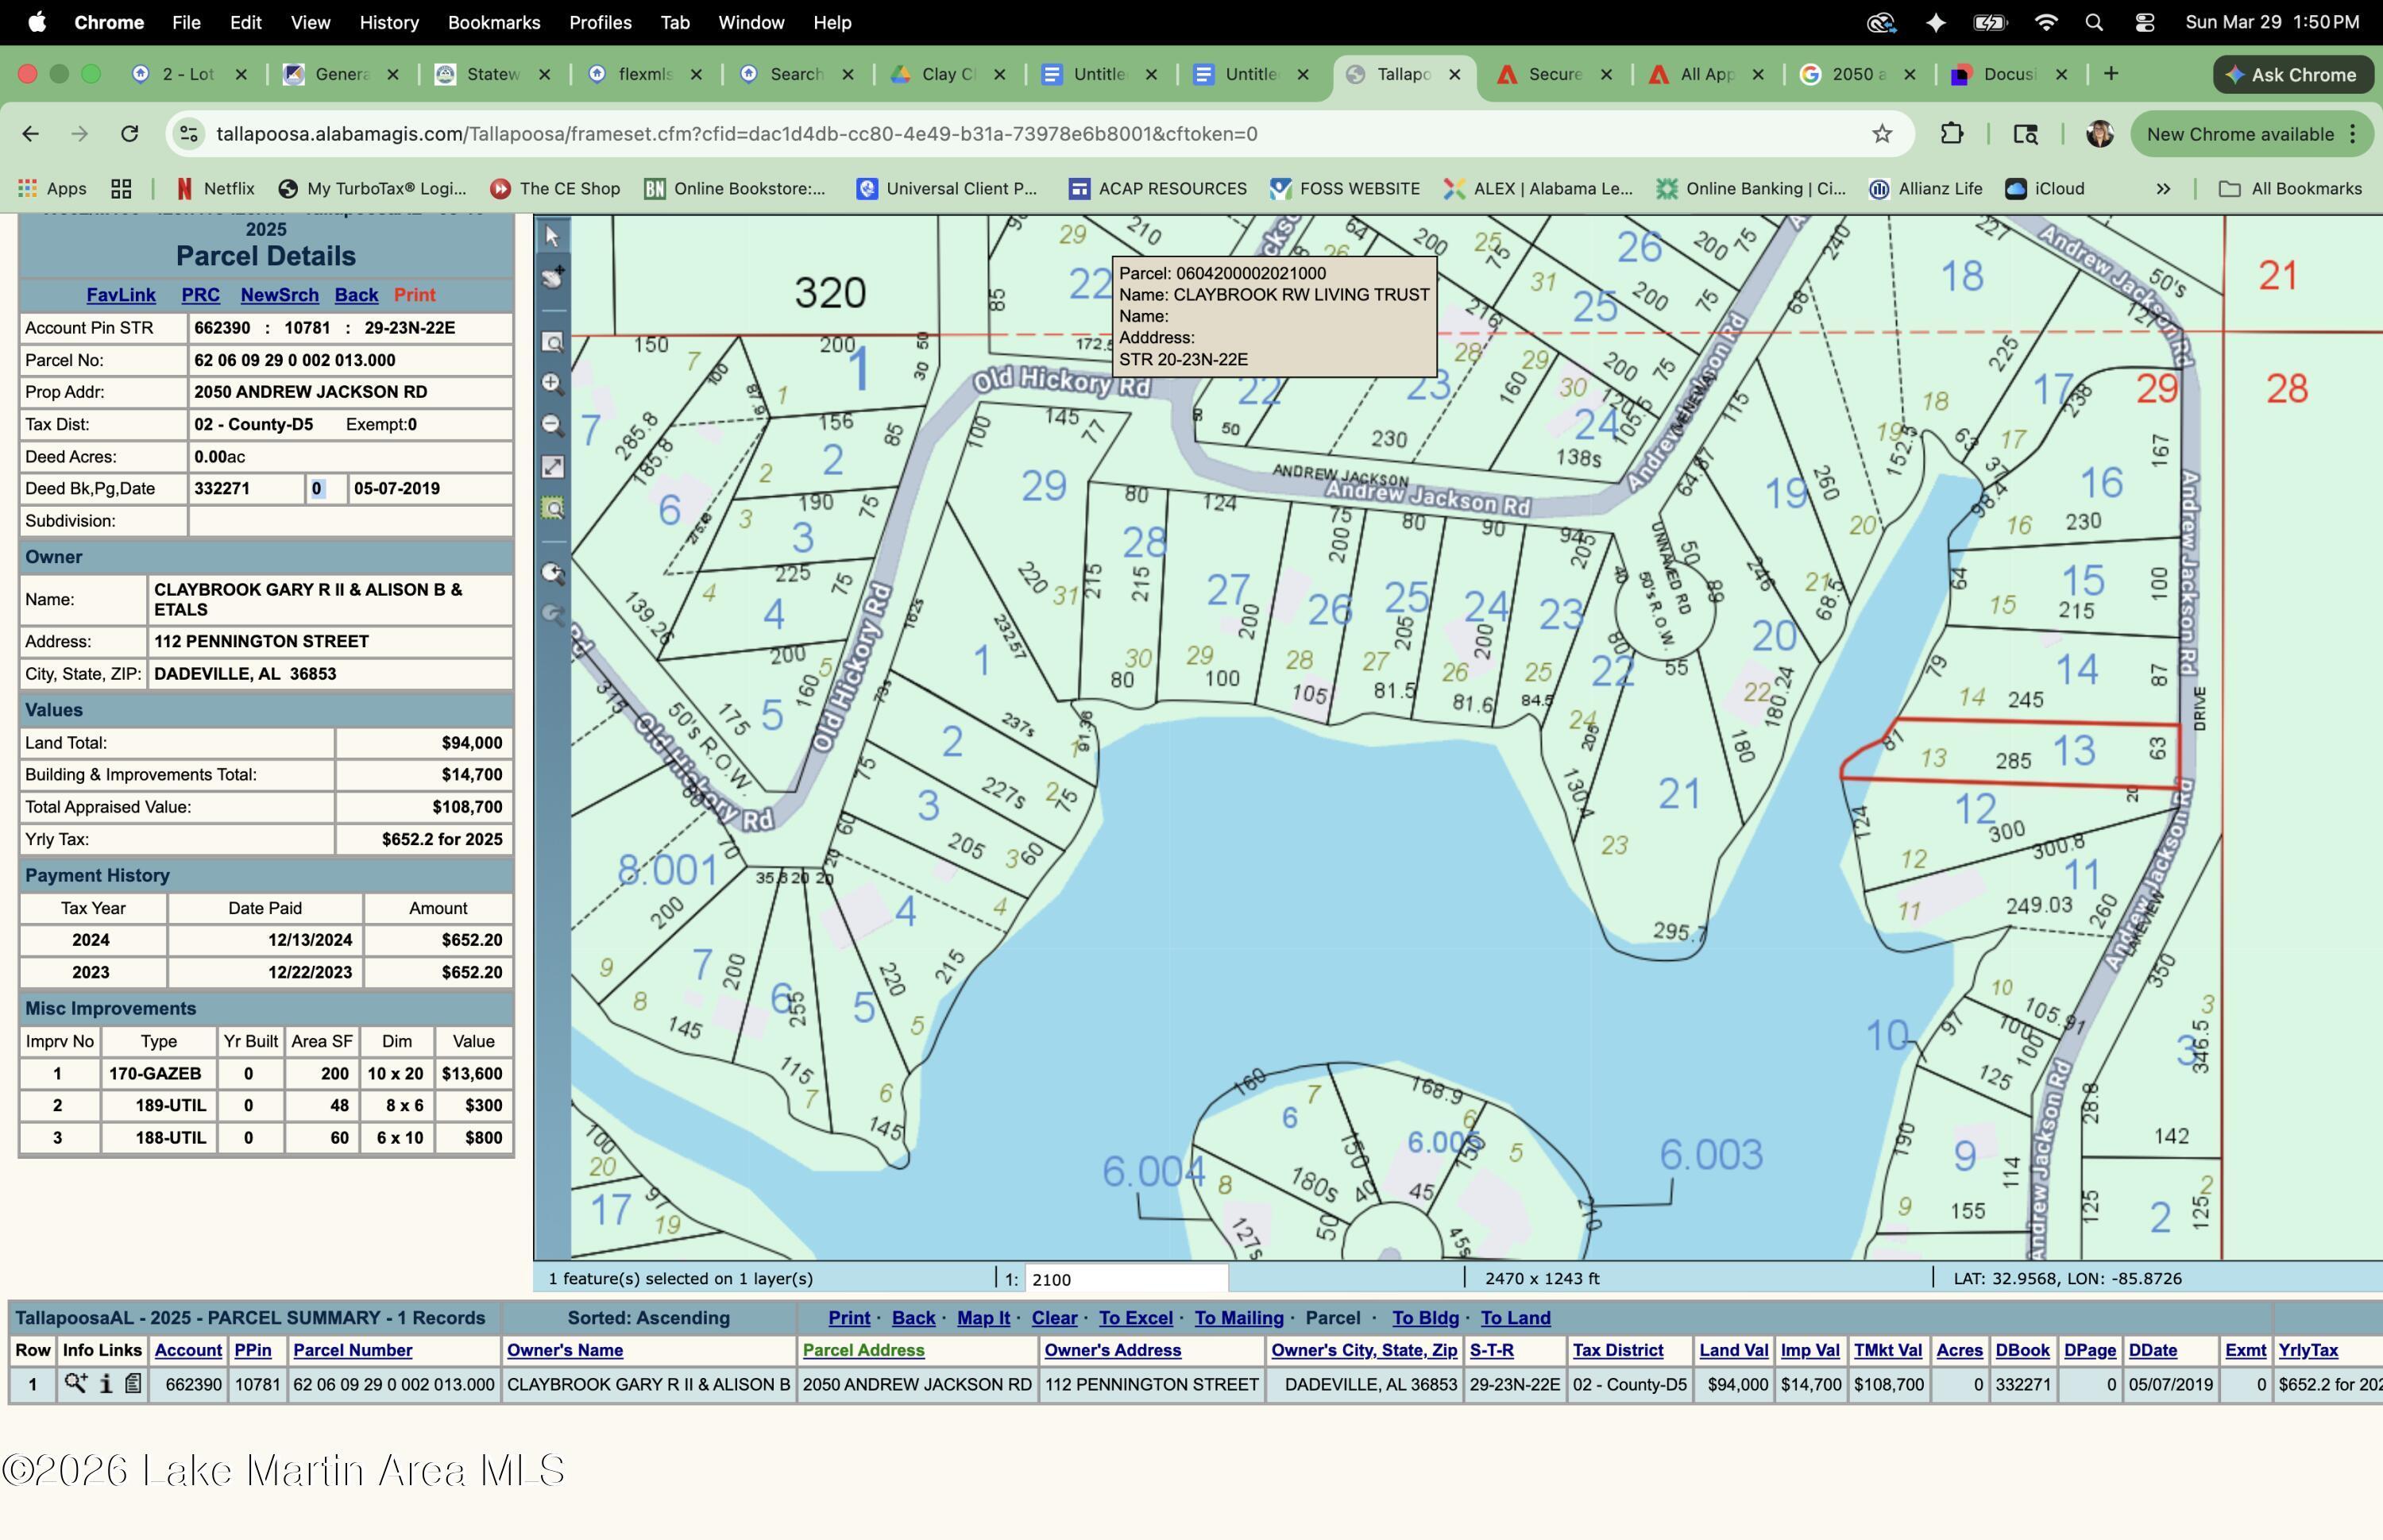Image resolution: width=2383 pixels, height=1540 pixels.
Task: Open the History menu
Action: pos(389,22)
